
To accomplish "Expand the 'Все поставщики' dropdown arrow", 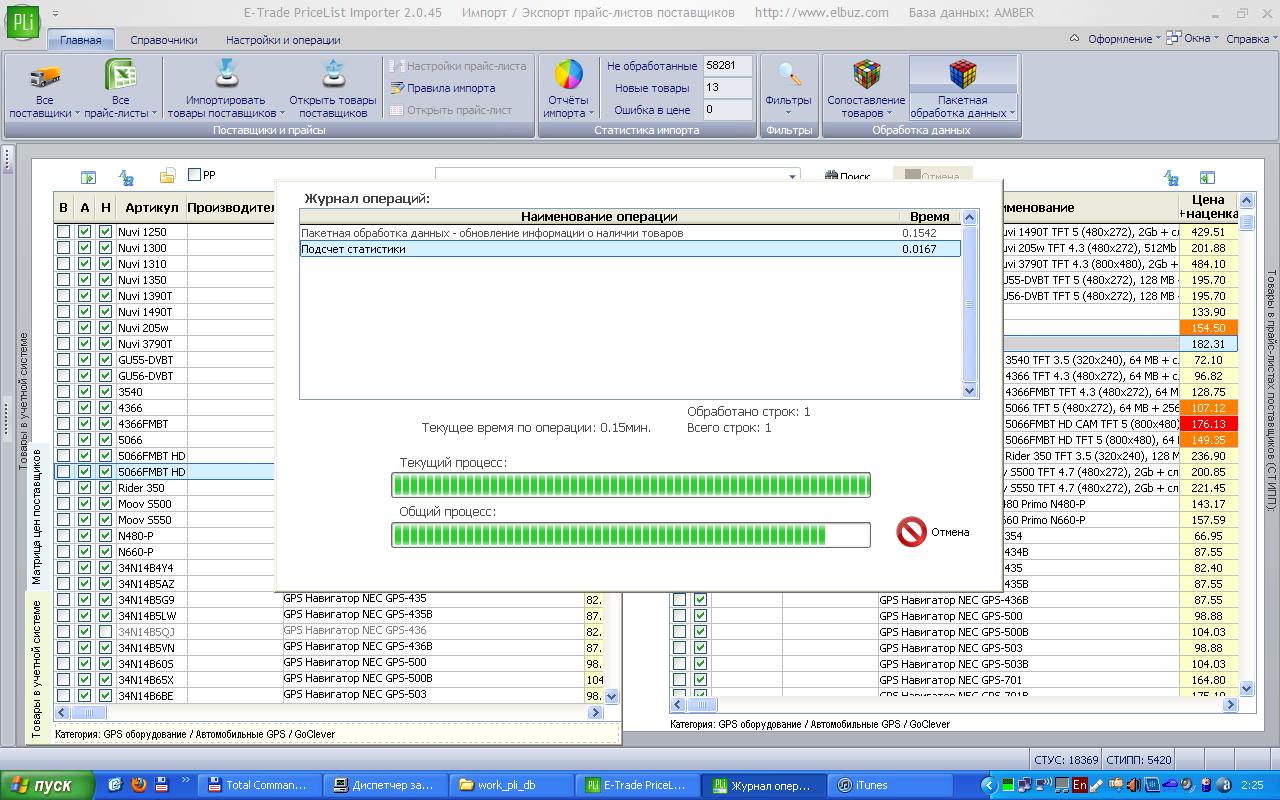I will point(77,114).
